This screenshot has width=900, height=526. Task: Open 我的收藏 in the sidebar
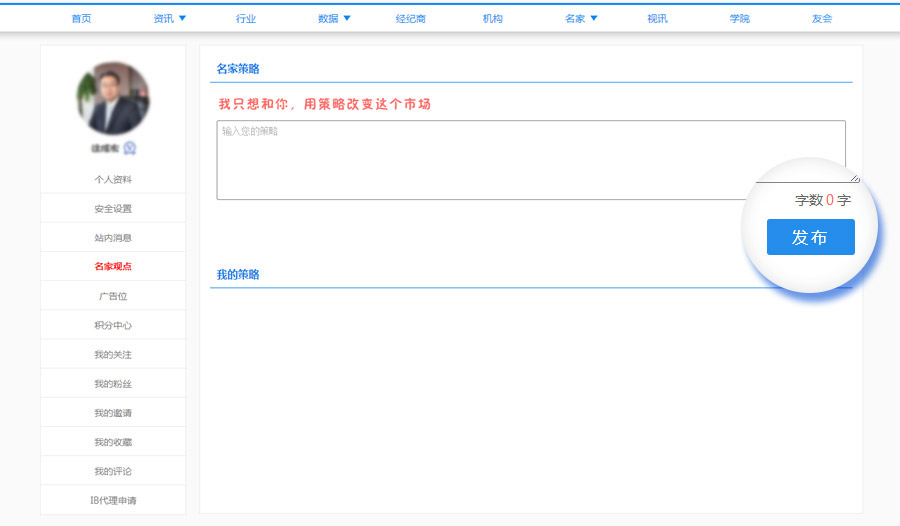coord(113,442)
